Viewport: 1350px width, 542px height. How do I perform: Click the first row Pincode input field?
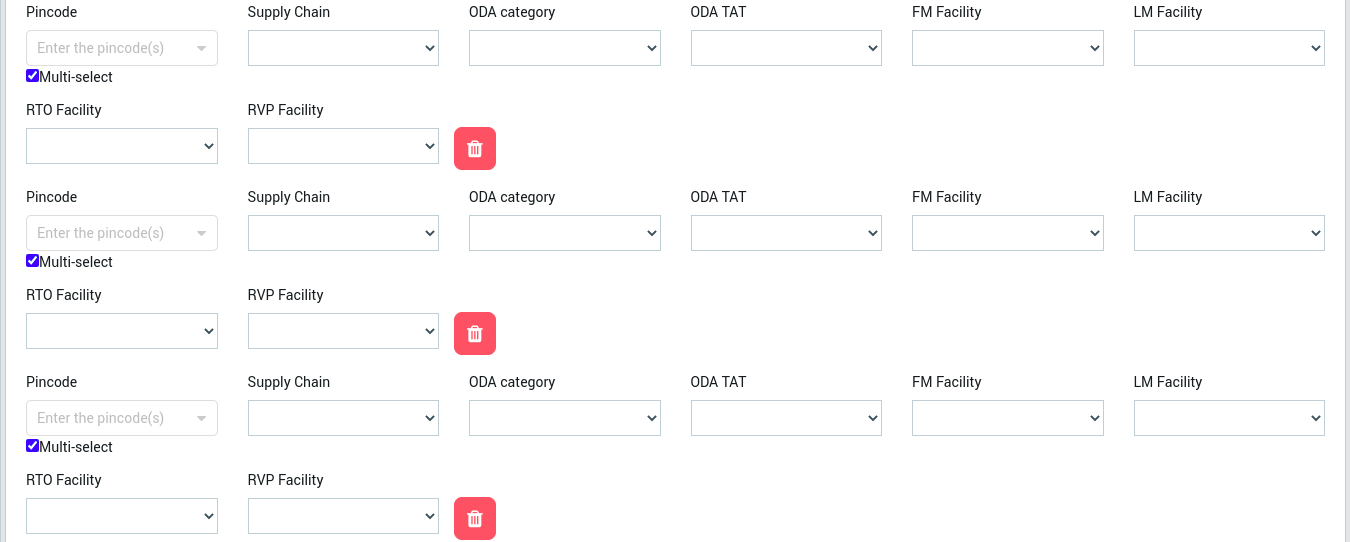pyautogui.click(x=110, y=48)
